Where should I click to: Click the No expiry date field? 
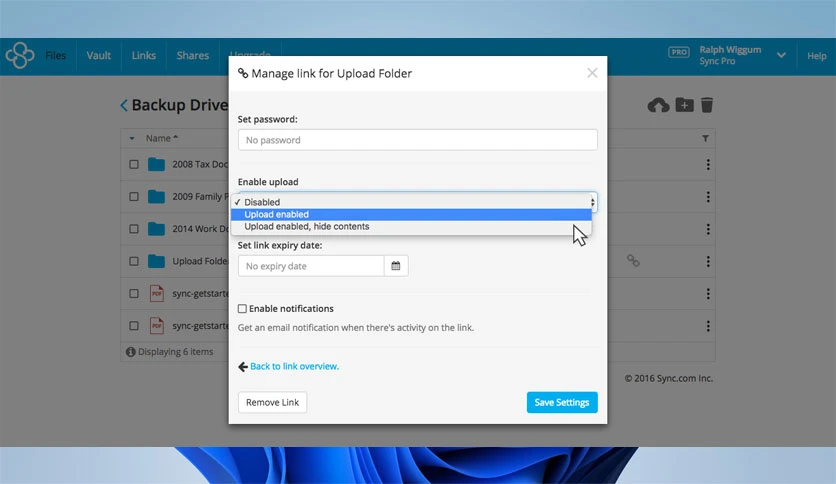[x=311, y=266]
